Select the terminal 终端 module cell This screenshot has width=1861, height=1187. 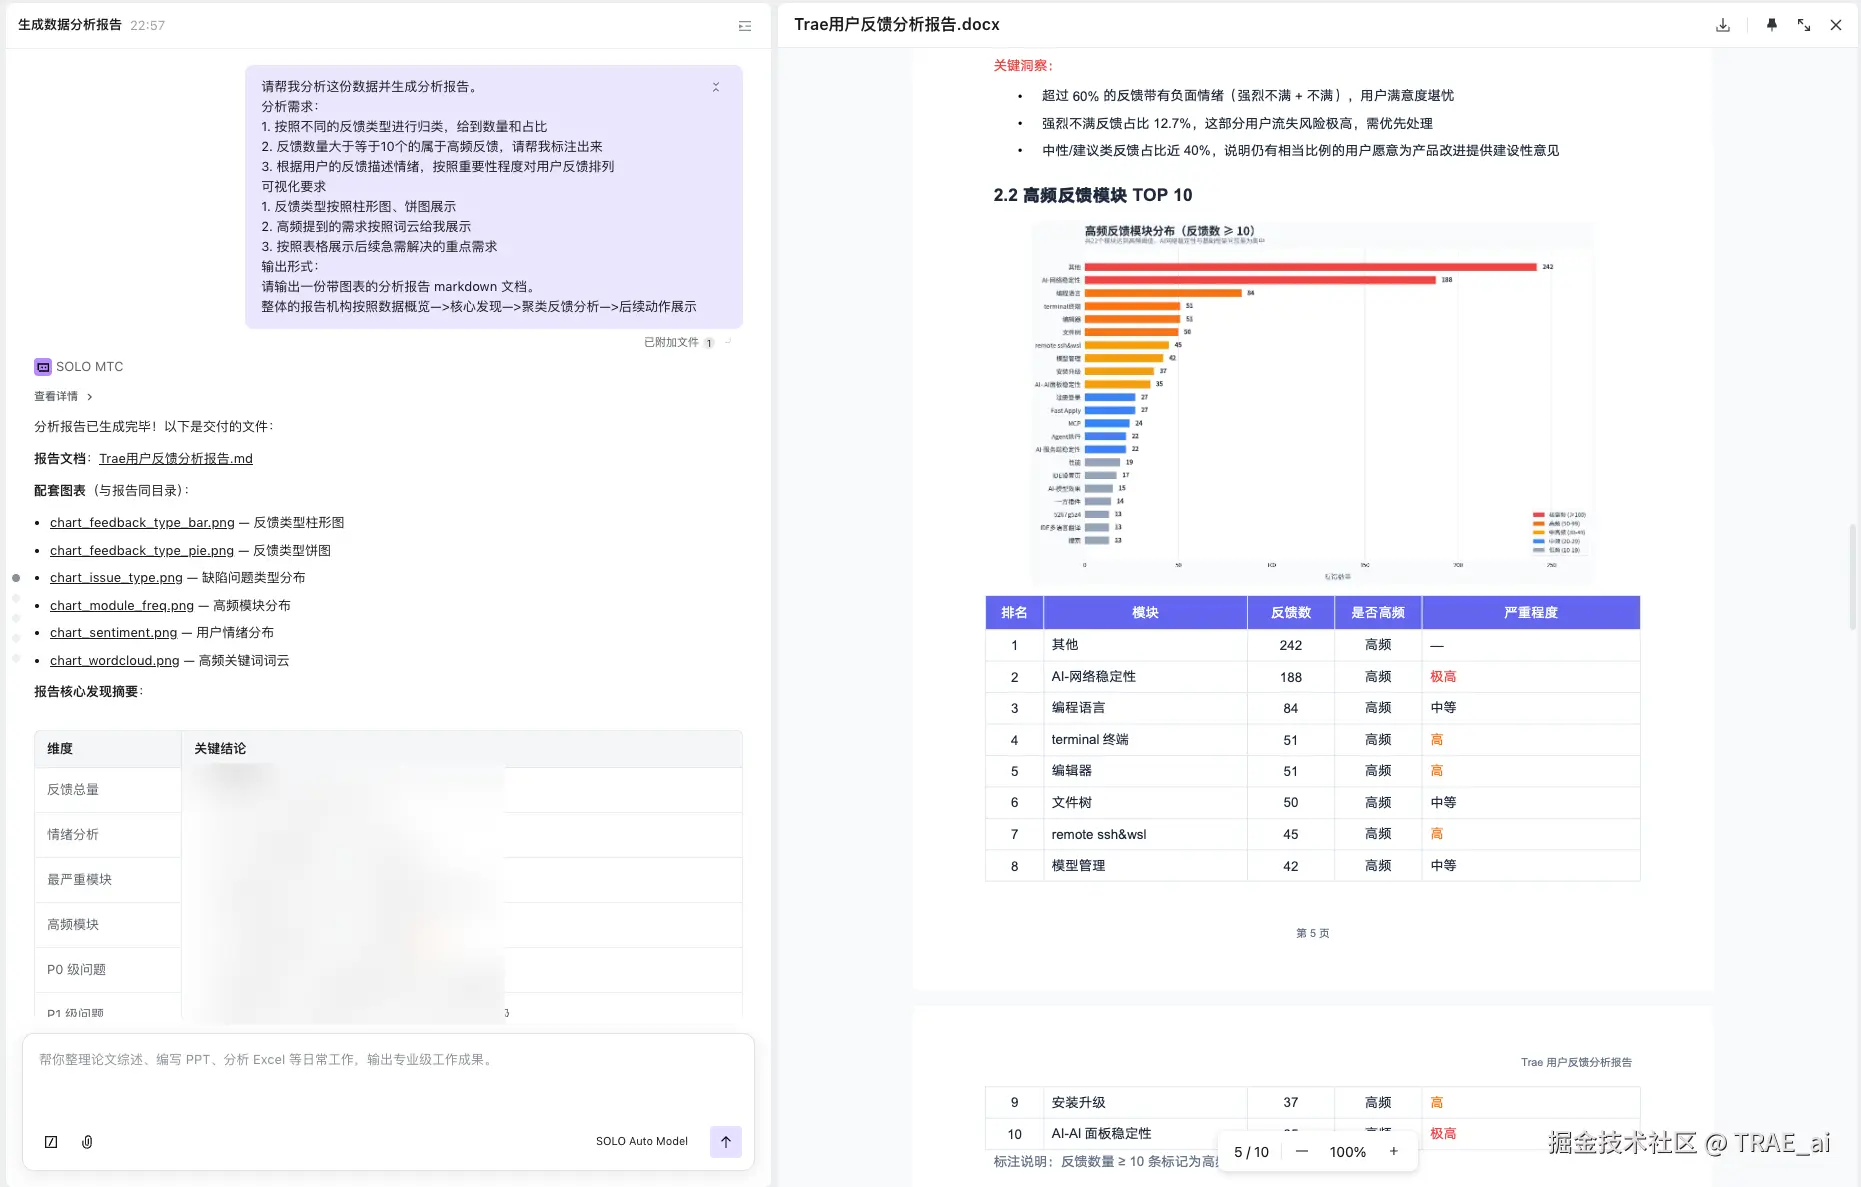click(1145, 740)
